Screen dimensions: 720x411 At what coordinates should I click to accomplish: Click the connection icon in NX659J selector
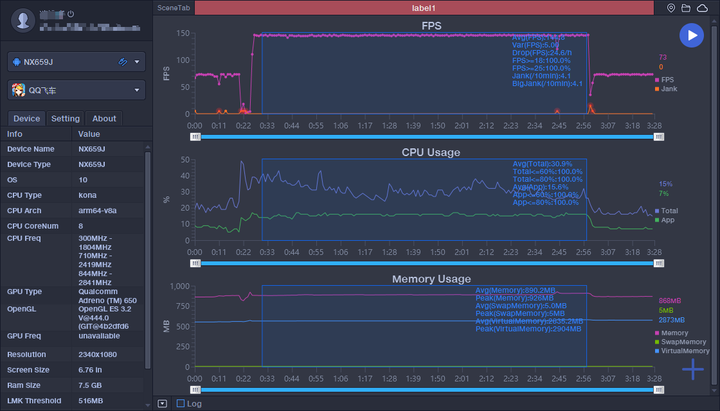click(122, 62)
